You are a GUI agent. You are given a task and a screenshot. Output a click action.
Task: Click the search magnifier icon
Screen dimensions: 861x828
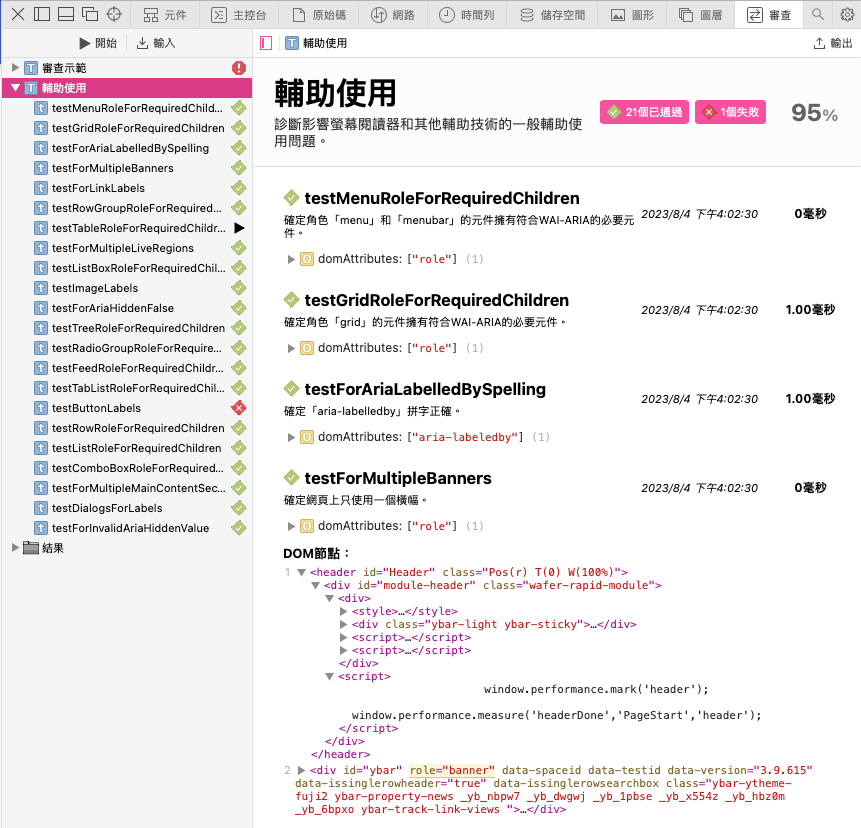tap(818, 14)
